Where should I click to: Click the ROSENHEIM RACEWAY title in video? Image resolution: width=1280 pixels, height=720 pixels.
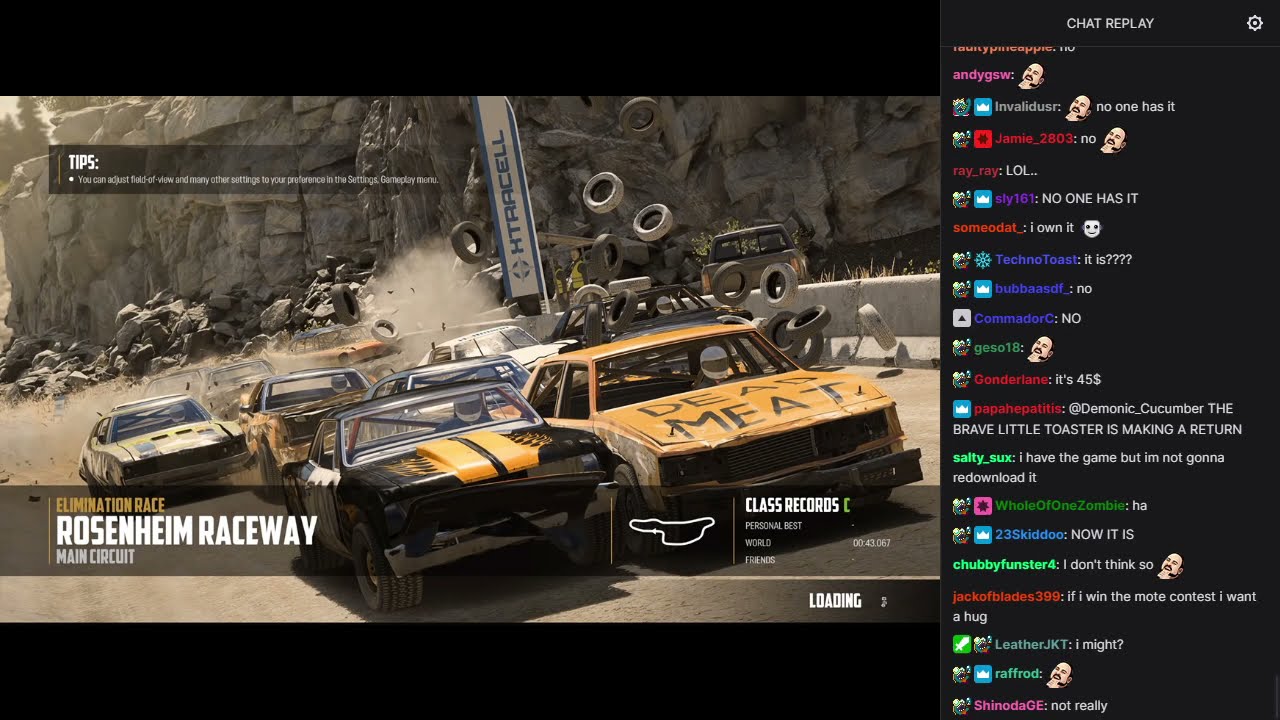(x=187, y=531)
